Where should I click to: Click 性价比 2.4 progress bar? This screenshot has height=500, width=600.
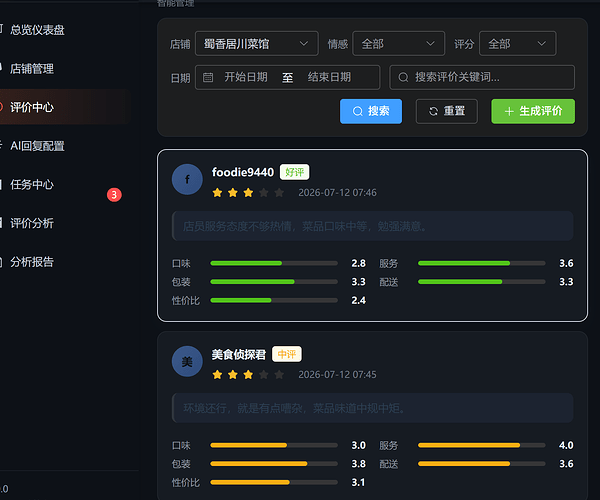[x=274, y=300]
